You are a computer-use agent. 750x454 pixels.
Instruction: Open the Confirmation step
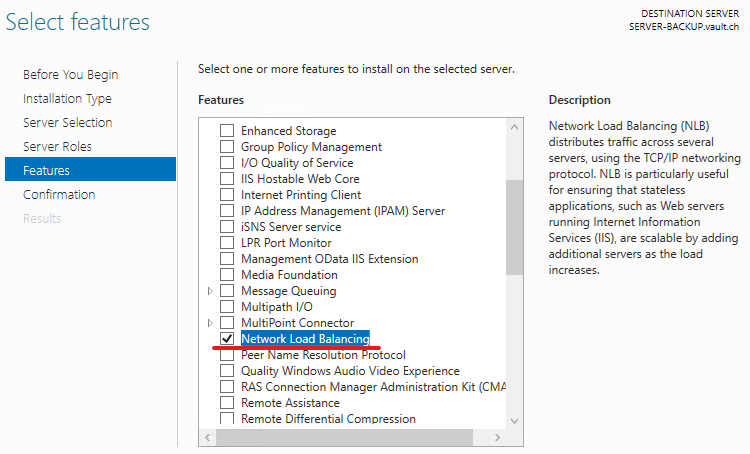[x=59, y=195]
